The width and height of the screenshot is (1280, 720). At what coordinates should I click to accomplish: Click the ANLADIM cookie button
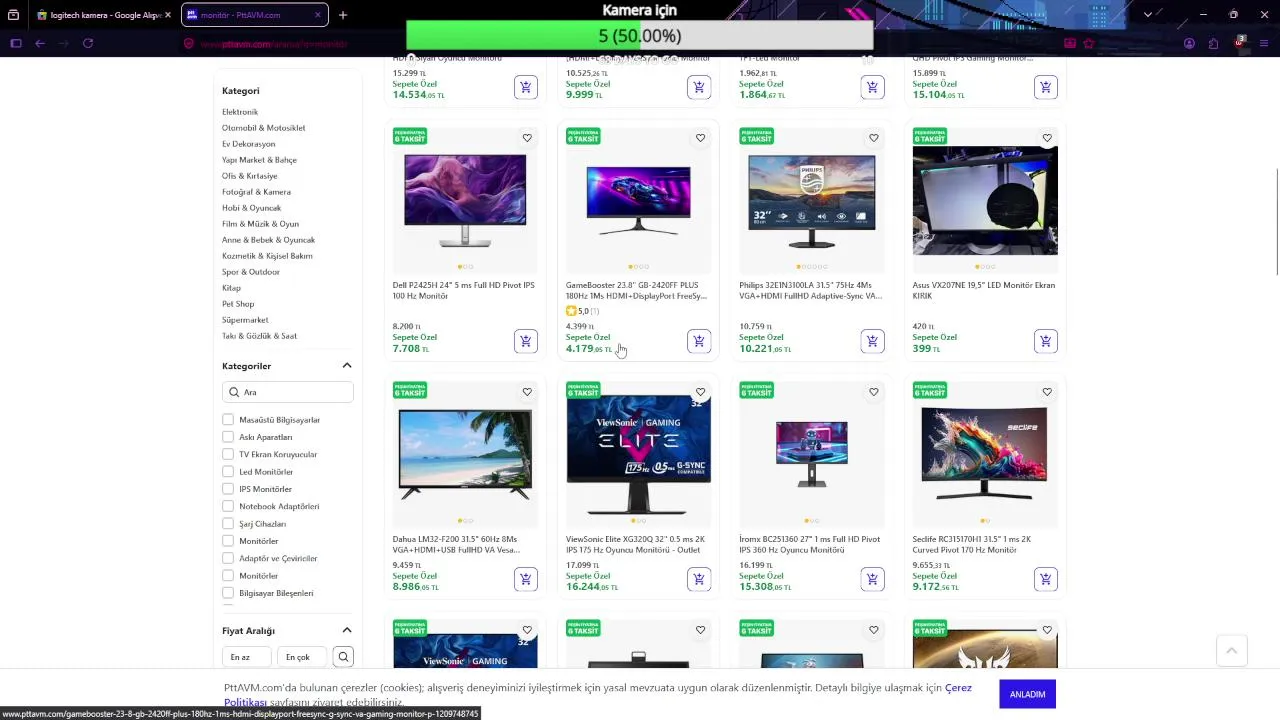point(1027,694)
